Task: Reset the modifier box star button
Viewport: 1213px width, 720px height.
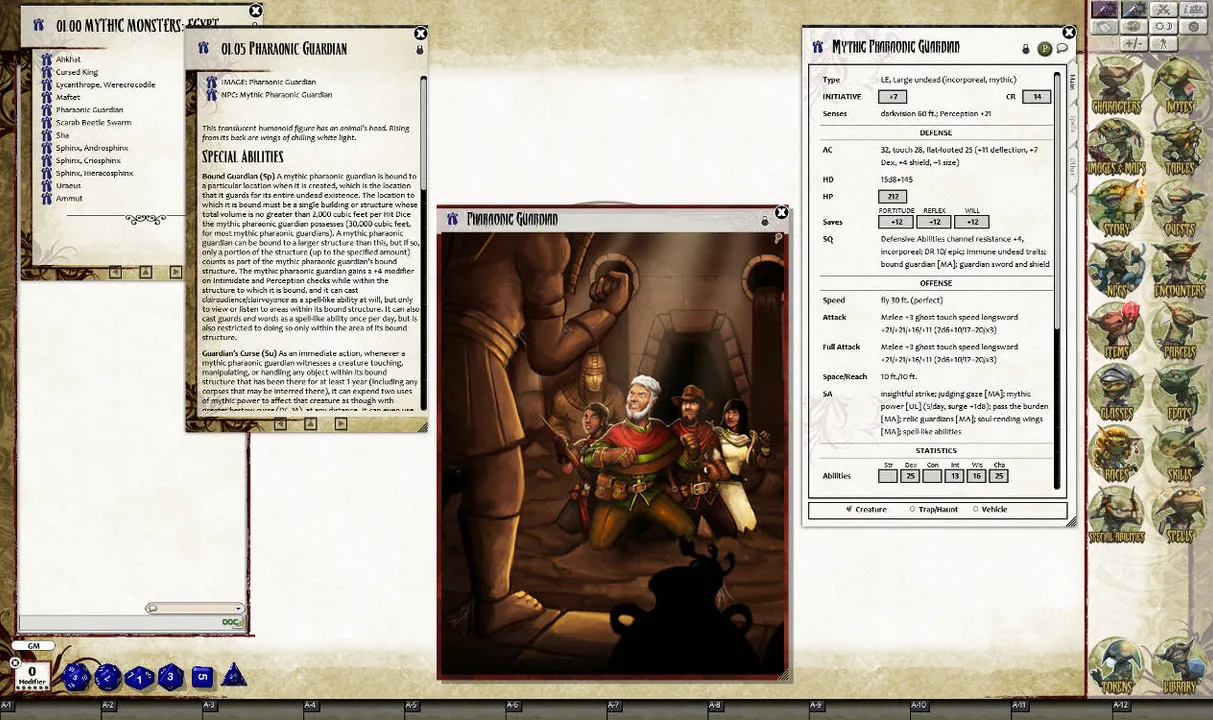Action: [x=15, y=662]
